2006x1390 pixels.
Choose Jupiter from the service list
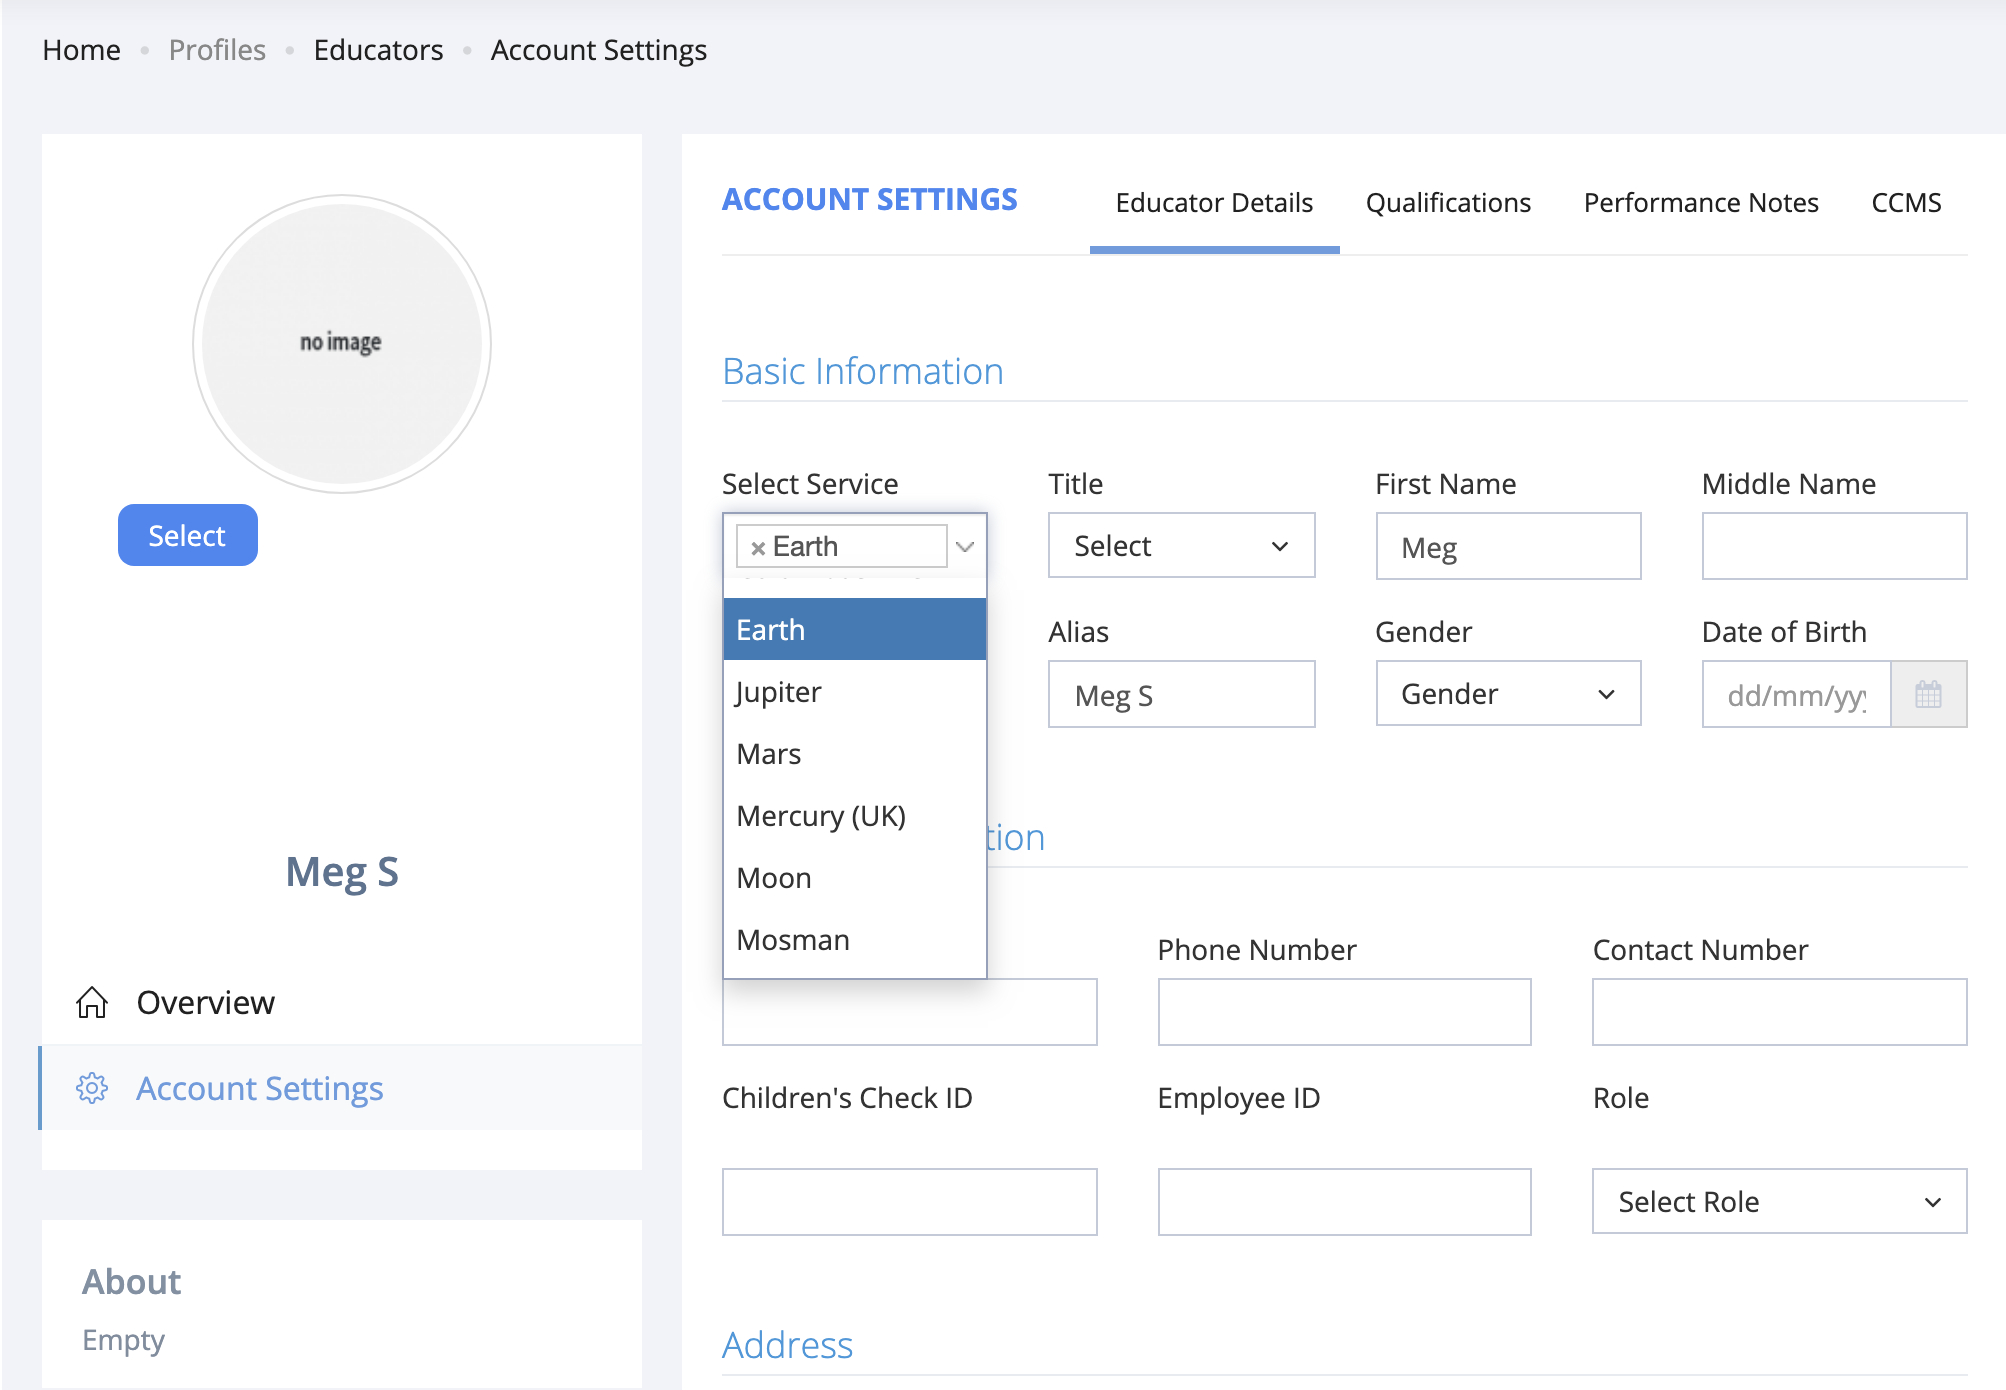click(778, 692)
